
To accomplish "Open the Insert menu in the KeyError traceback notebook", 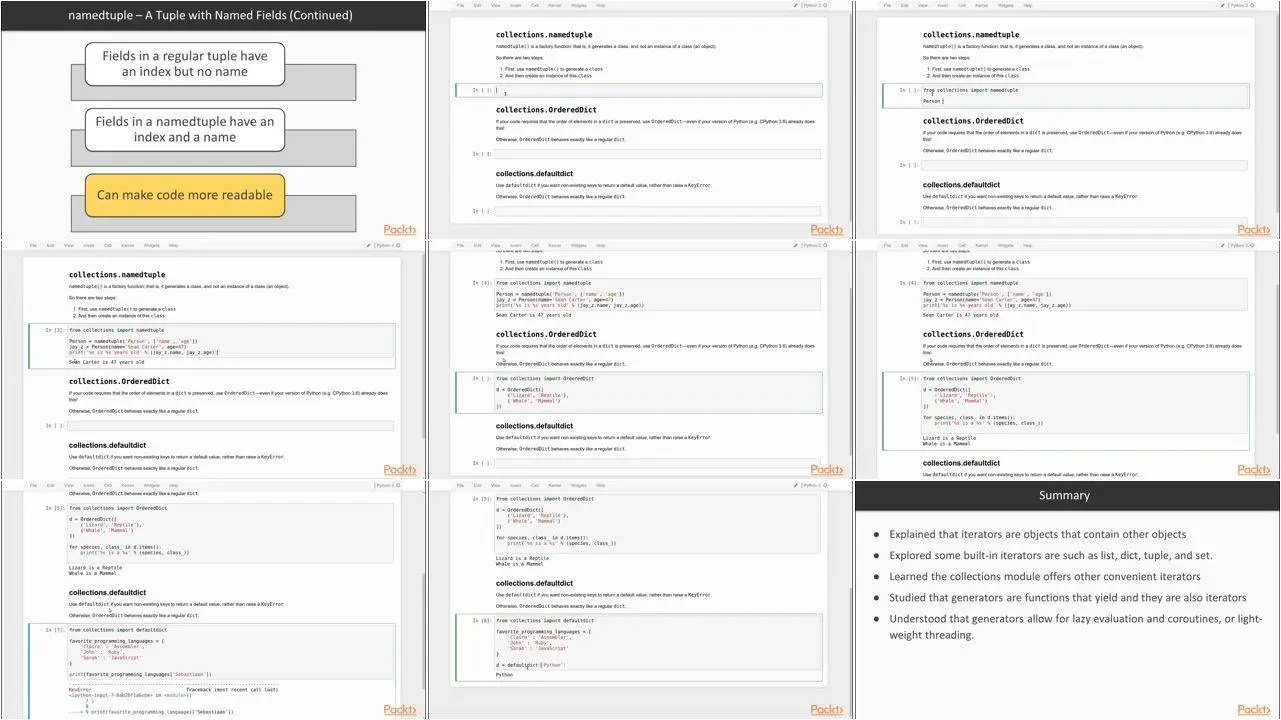I will (90, 485).
